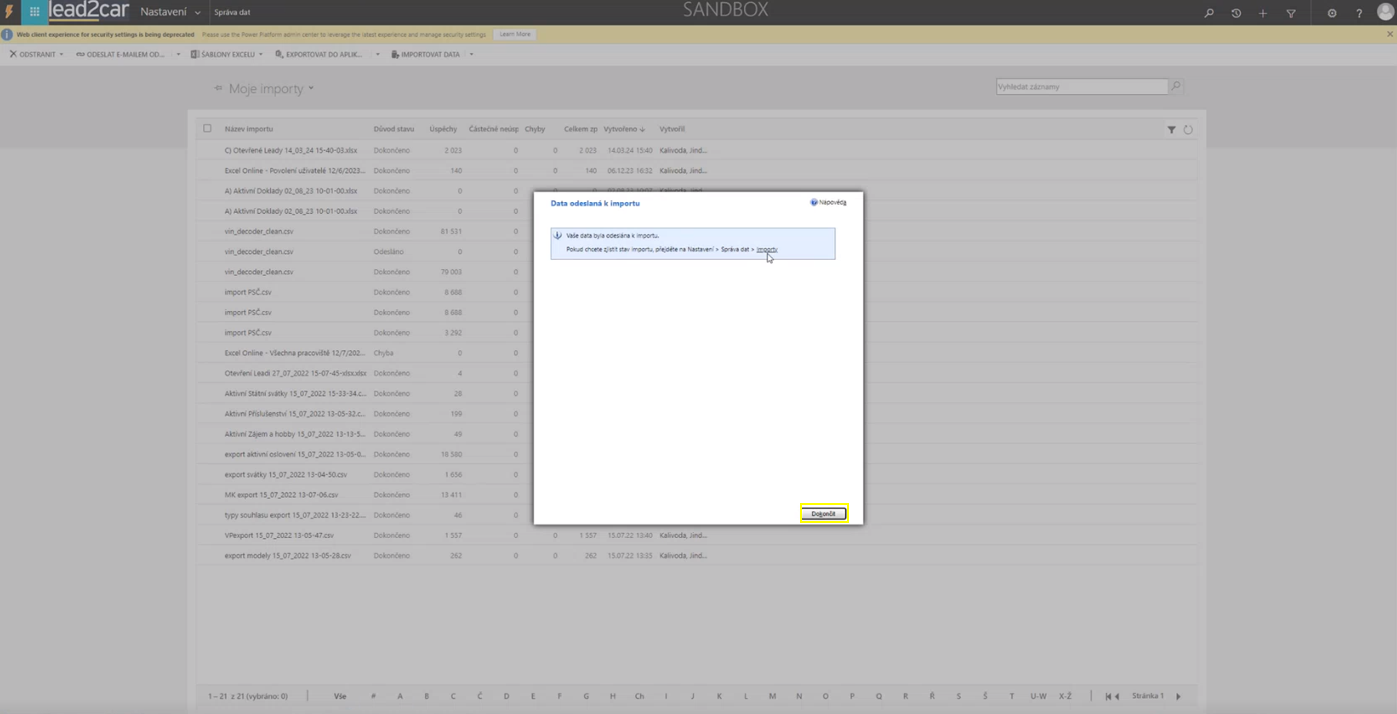Click the search magnifier in top bar
Image resolution: width=1397 pixels, height=714 pixels.
1208,13
